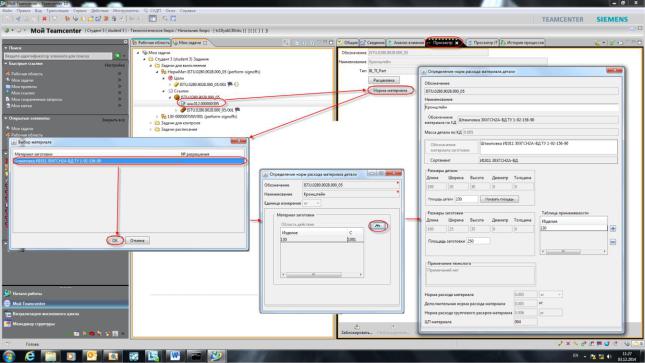Click the calculate area button beside 'Площадь детали'
Screen dimensions: 645x363
pos(499,199)
